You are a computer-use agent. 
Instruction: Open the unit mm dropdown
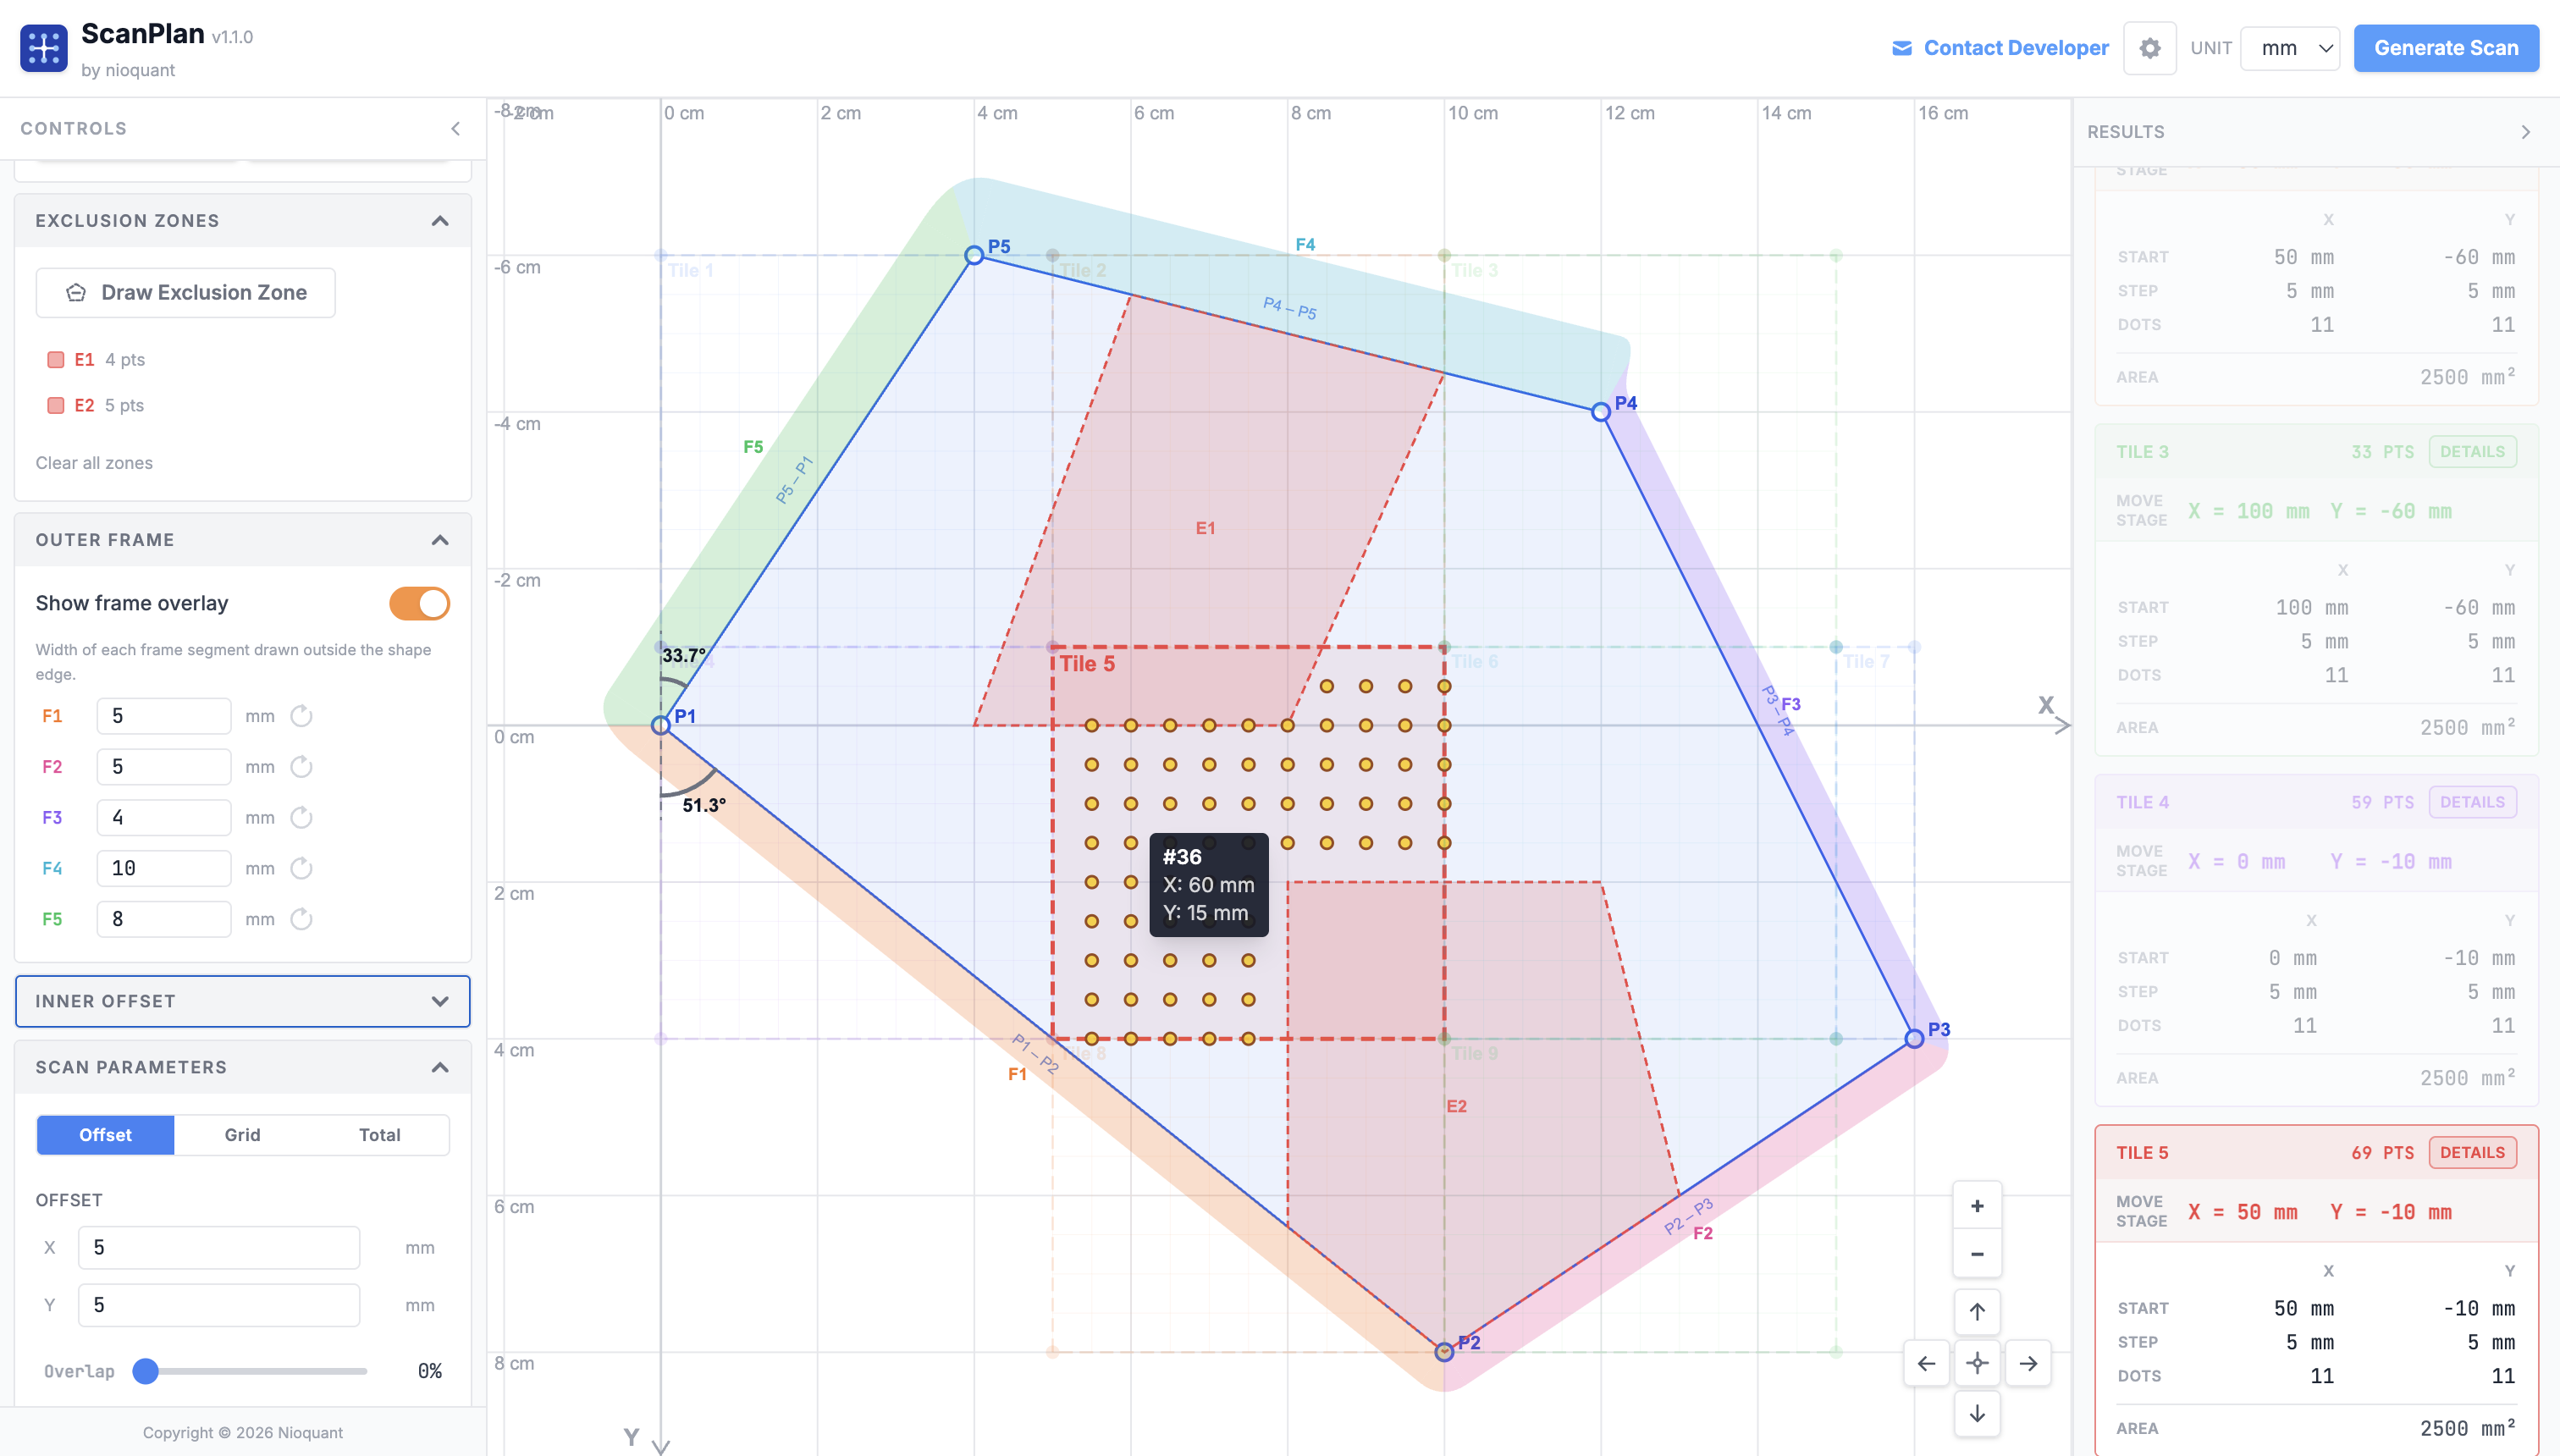pyautogui.click(x=2291, y=48)
